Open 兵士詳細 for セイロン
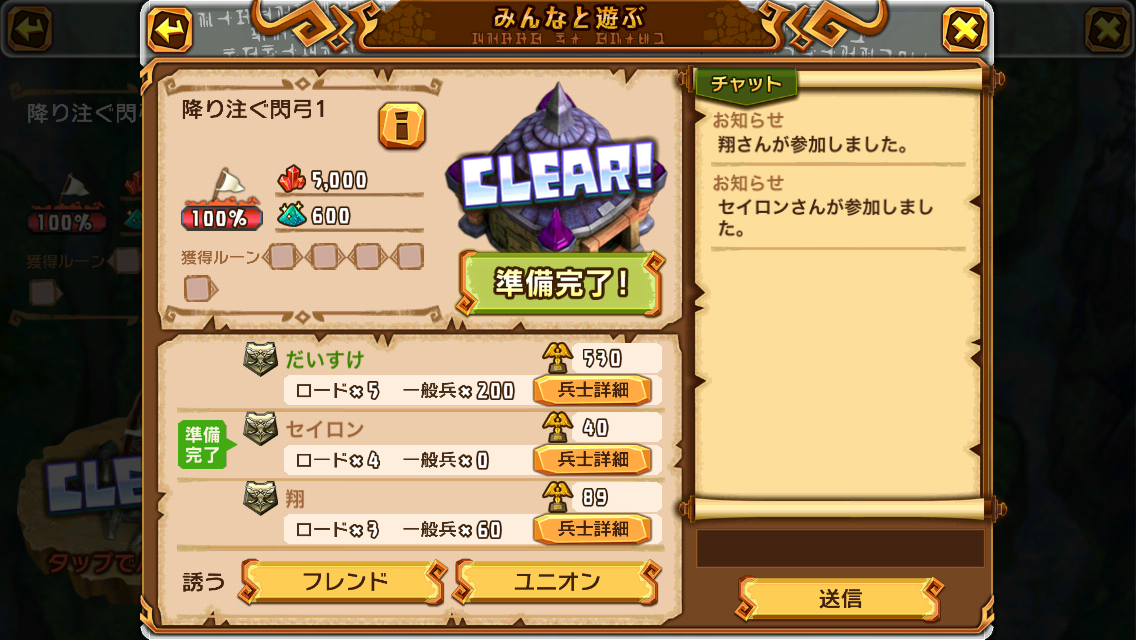 [x=593, y=460]
